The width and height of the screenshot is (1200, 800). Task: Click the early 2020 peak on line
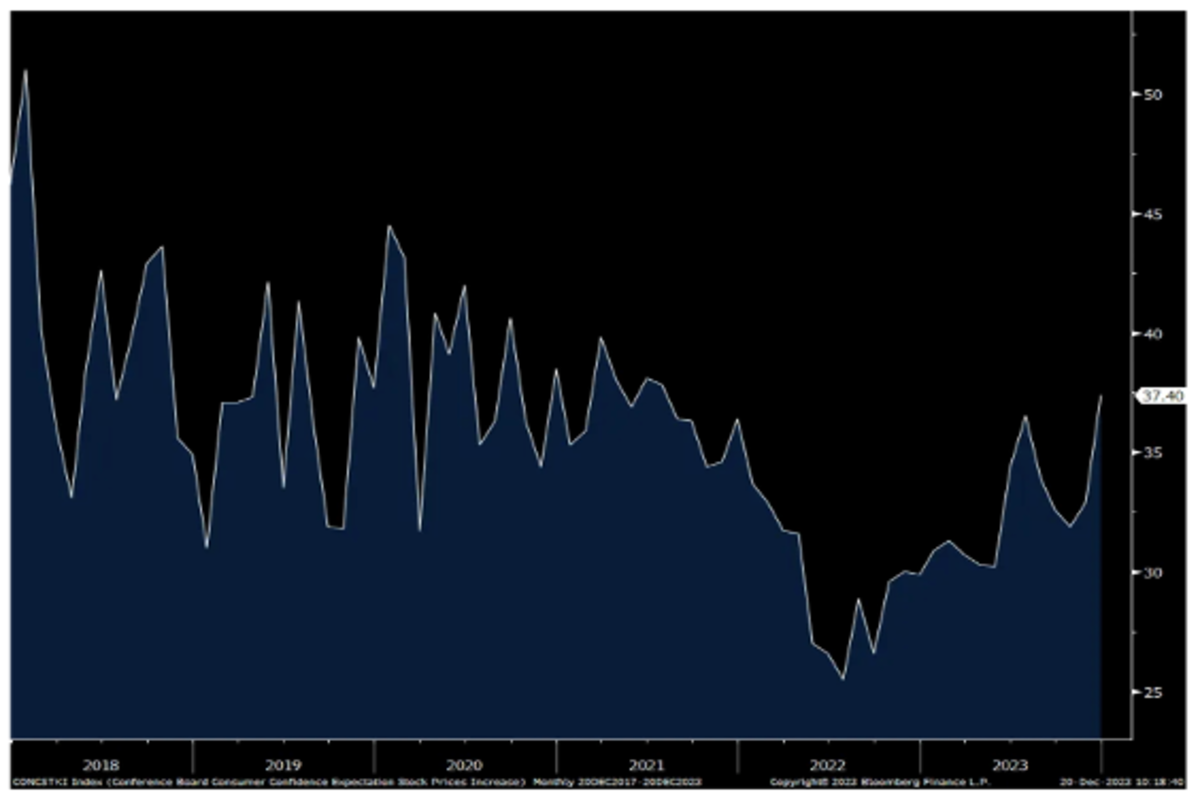pos(389,226)
